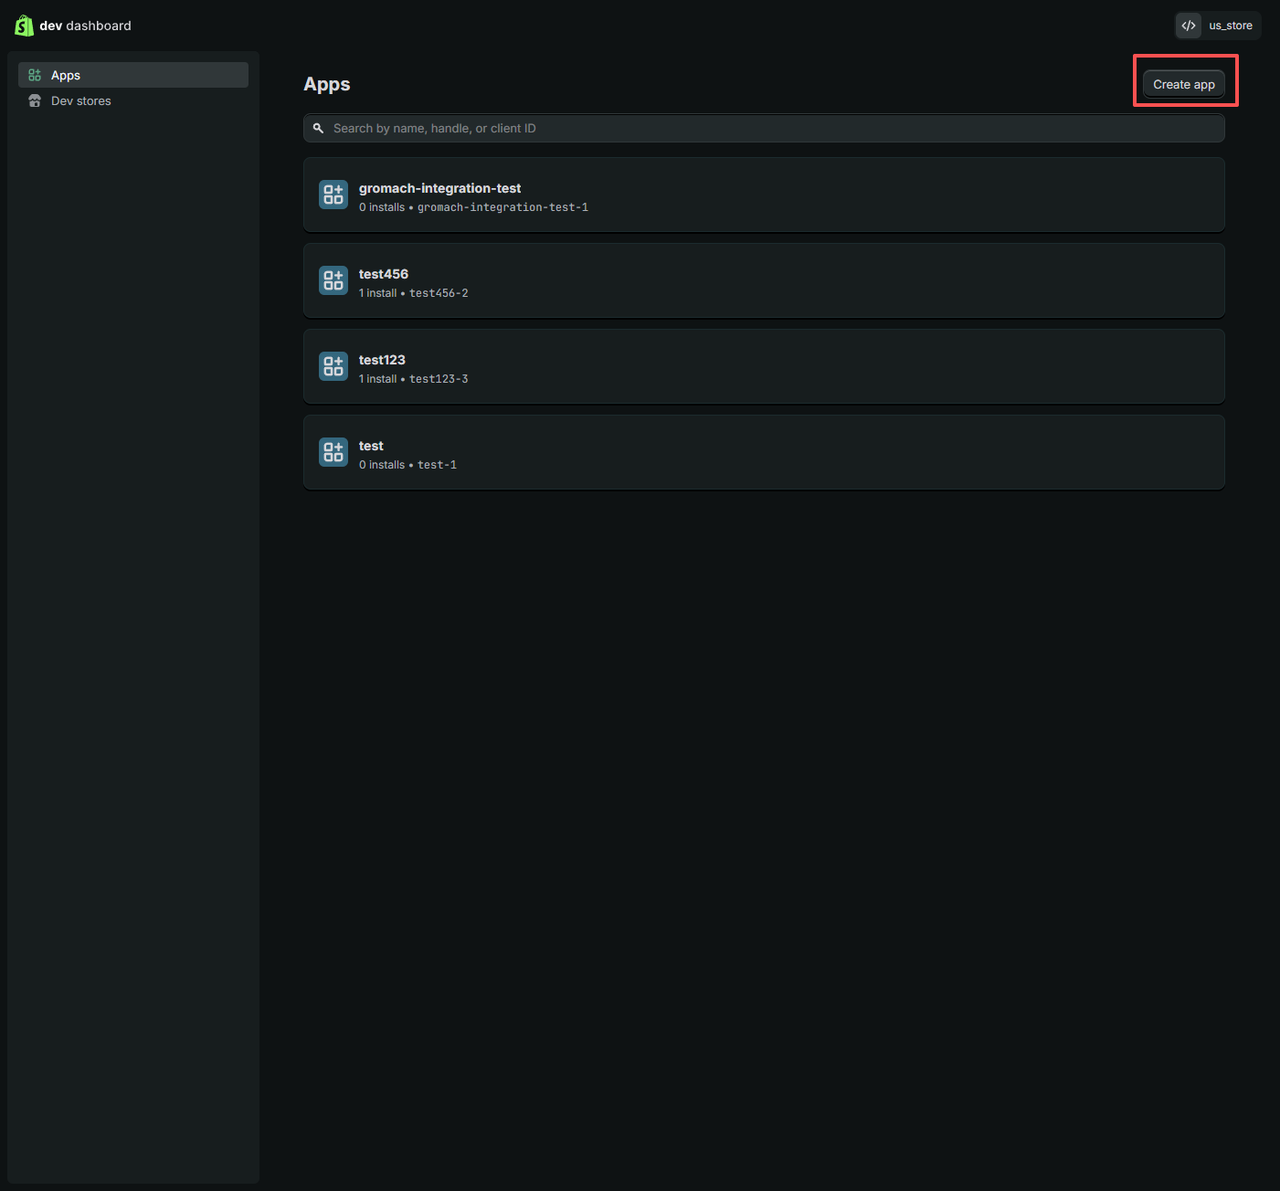Select the test456 app icon
This screenshot has height=1191, width=1280.
click(333, 281)
